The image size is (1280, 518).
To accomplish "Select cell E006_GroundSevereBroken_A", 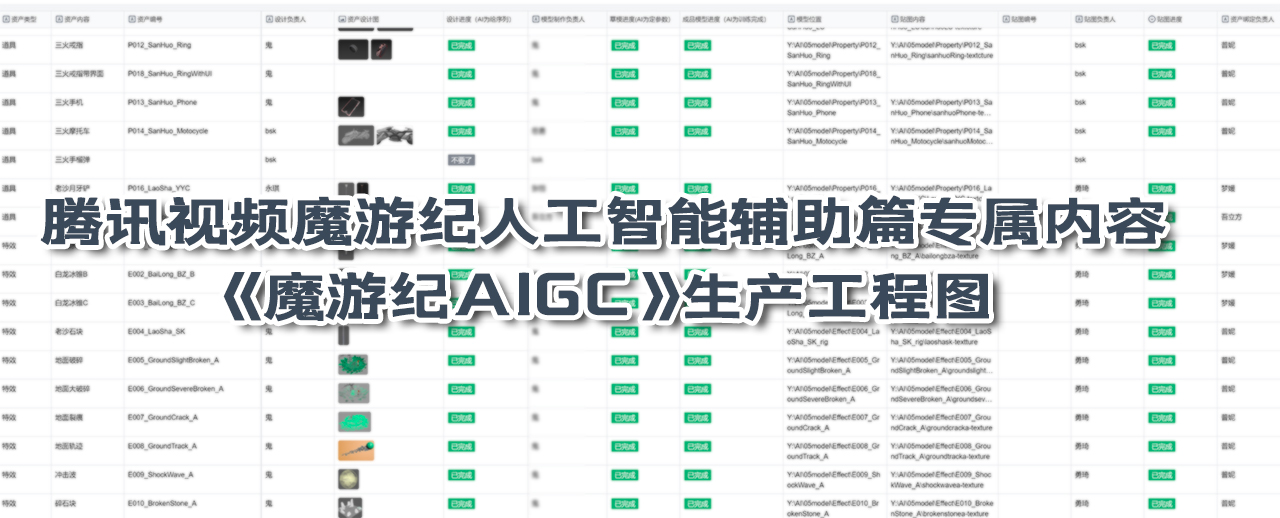I will 176,388.
